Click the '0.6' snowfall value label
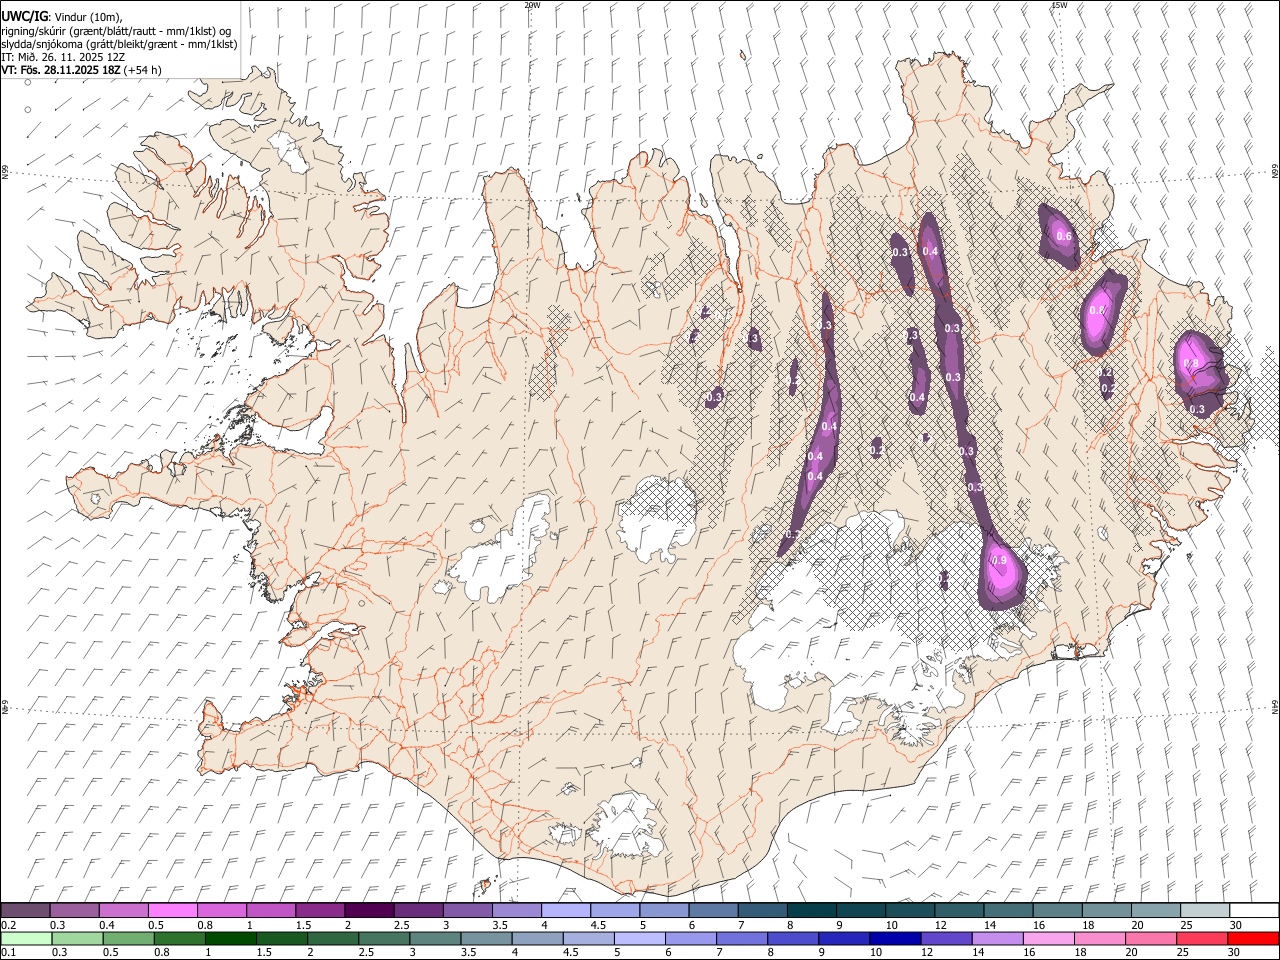Screen dimensions: 1280x960 pyautogui.click(x=1064, y=237)
